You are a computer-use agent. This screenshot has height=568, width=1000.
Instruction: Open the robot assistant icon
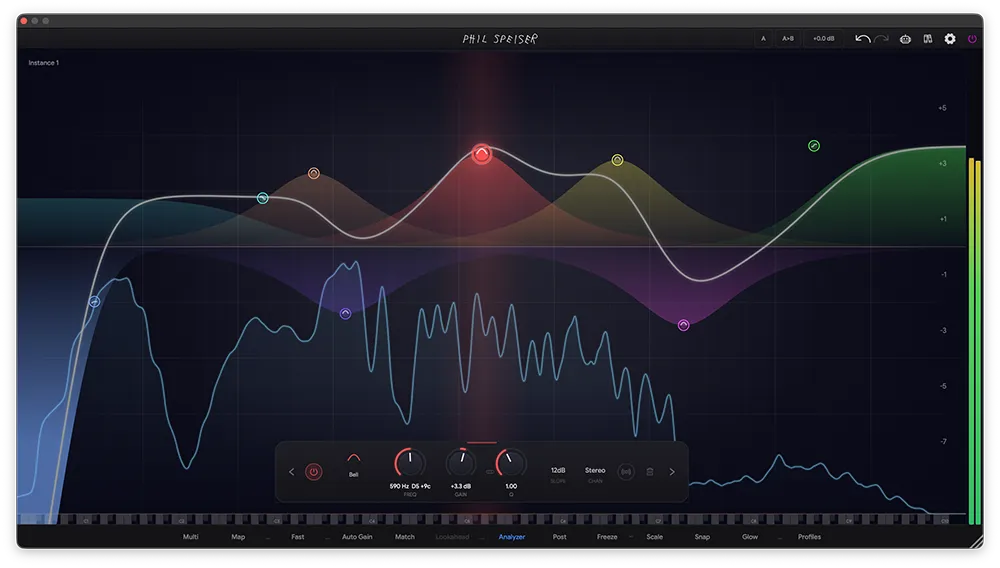click(906, 39)
